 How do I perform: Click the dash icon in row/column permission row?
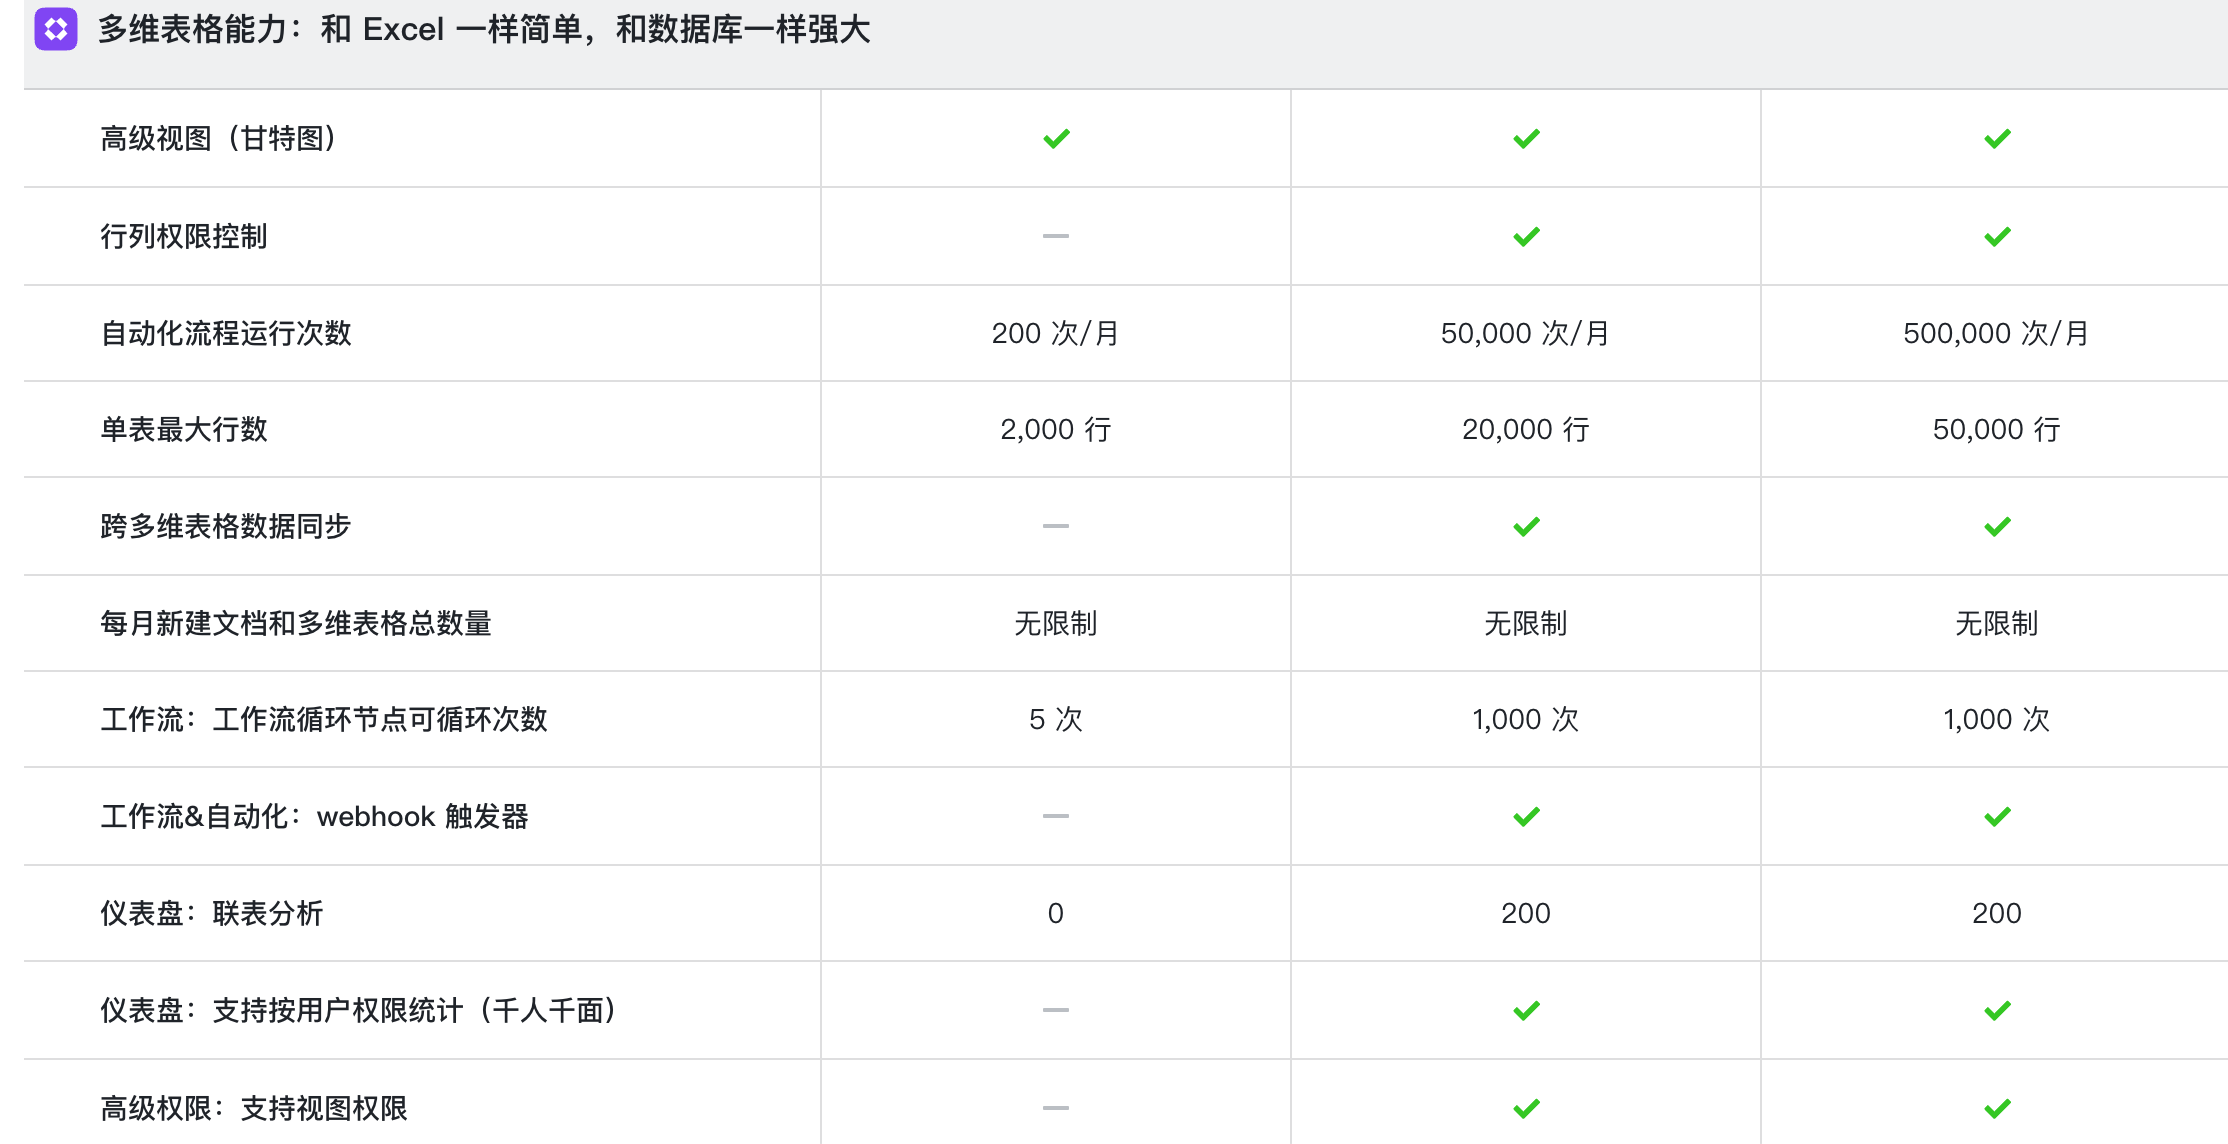pyautogui.click(x=1056, y=236)
